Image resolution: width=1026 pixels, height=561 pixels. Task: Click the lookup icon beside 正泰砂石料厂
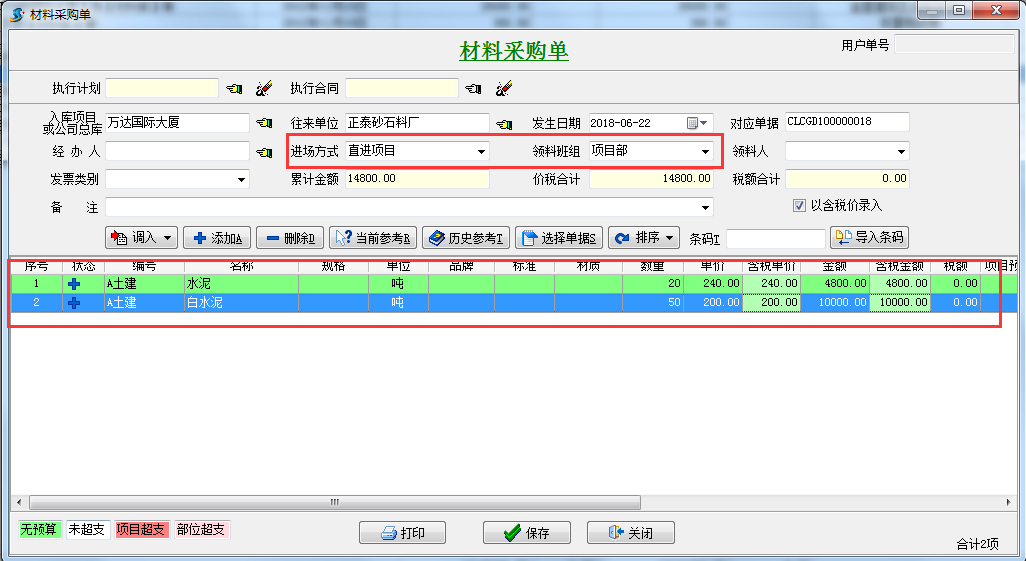(x=504, y=123)
